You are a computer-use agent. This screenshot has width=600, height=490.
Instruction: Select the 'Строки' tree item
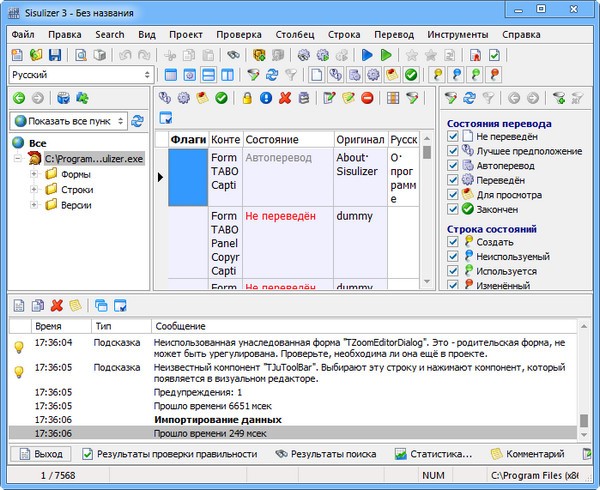[78, 189]
